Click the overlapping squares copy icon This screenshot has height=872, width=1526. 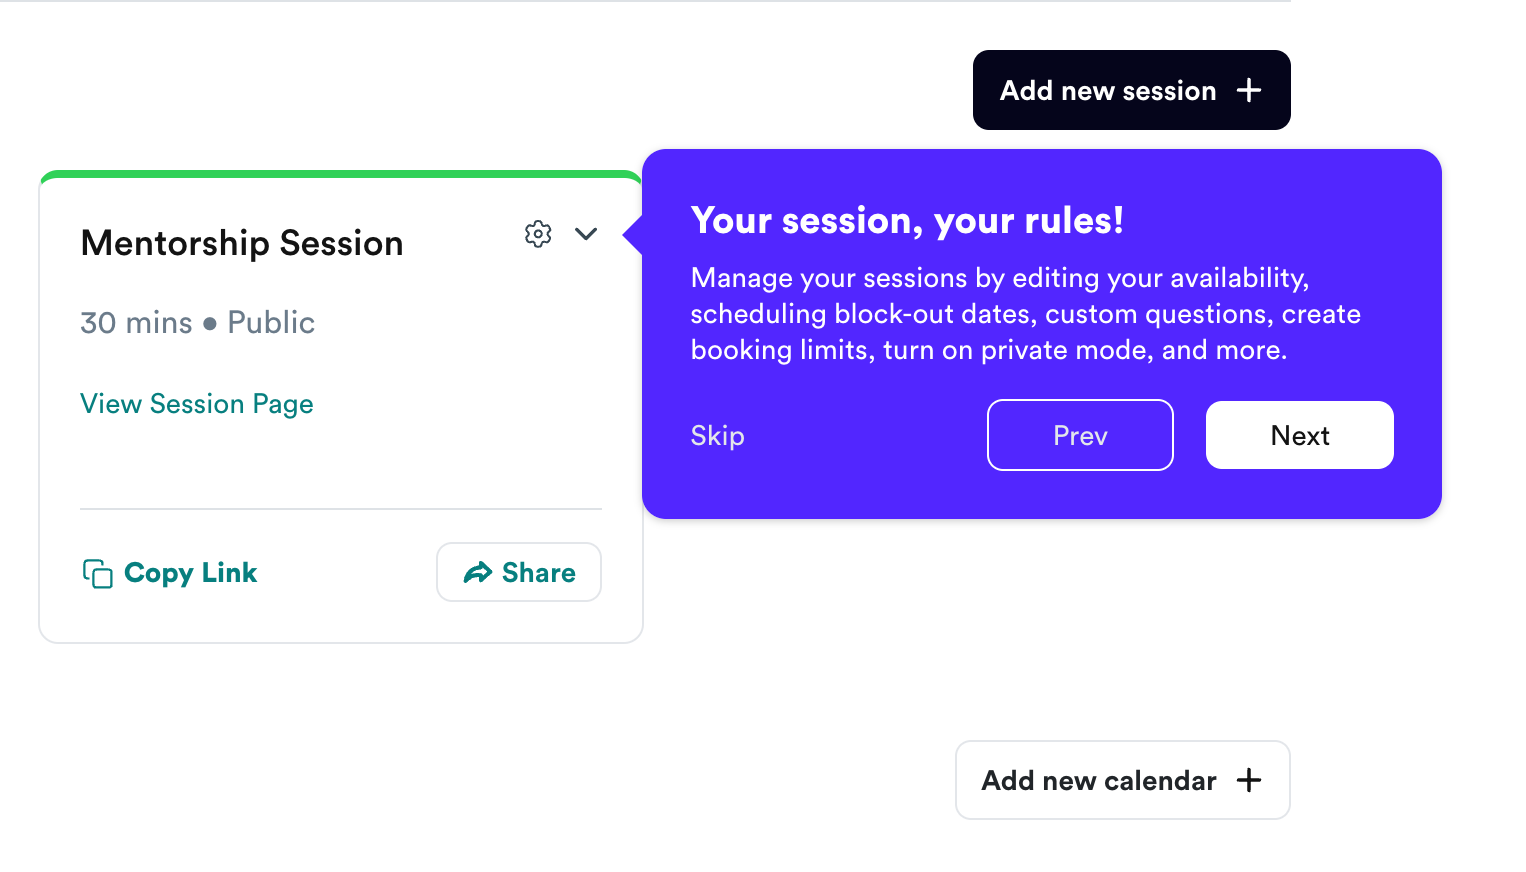tap(97, 573)
